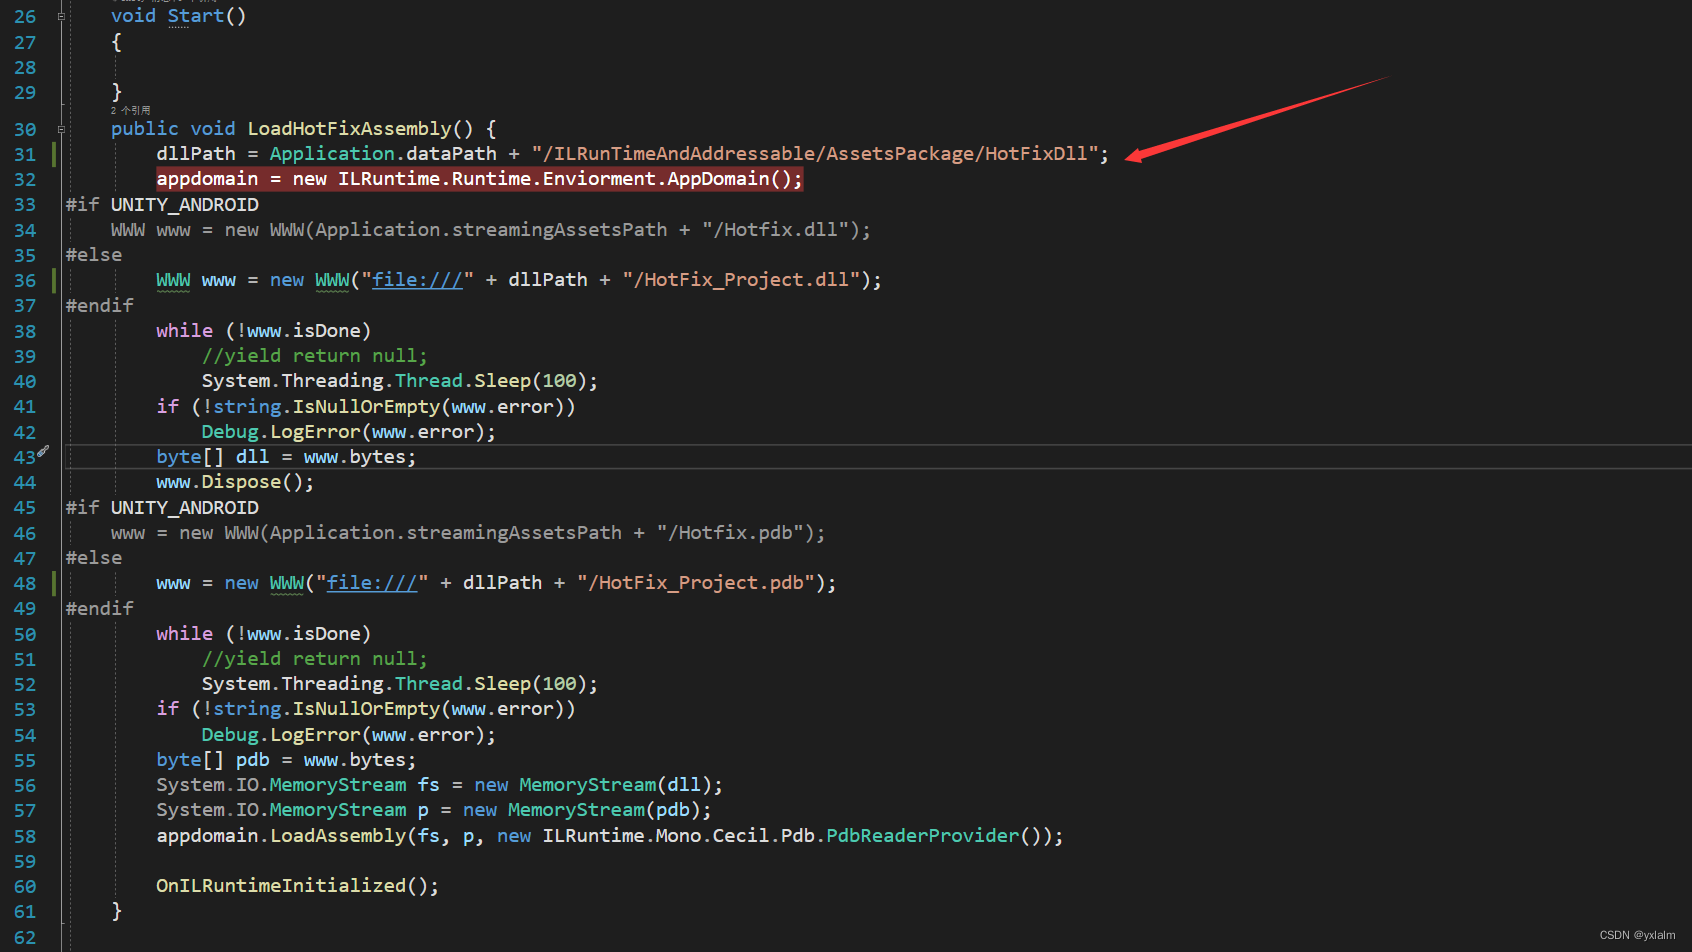Click #if UNITY_ANDROID directive on line 33
Viewport: 1692px width, 952px height.
162,205
